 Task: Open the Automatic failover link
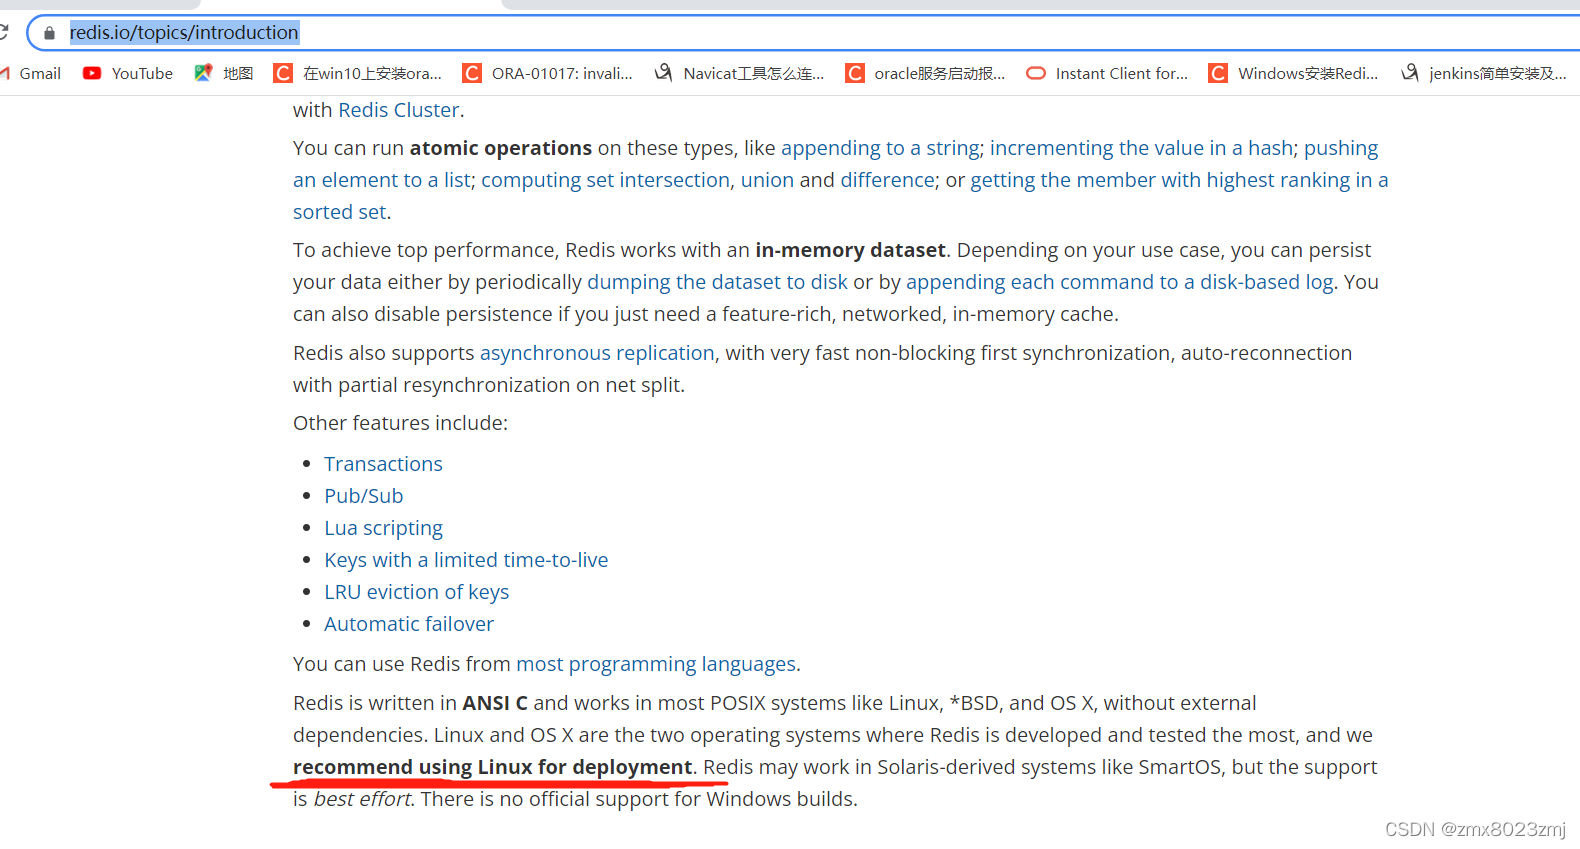click(409, 624)
